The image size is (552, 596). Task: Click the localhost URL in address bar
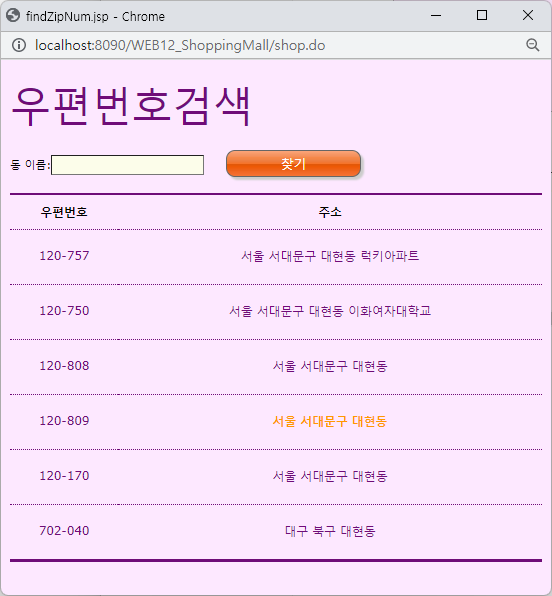click(x=180, y=45)
